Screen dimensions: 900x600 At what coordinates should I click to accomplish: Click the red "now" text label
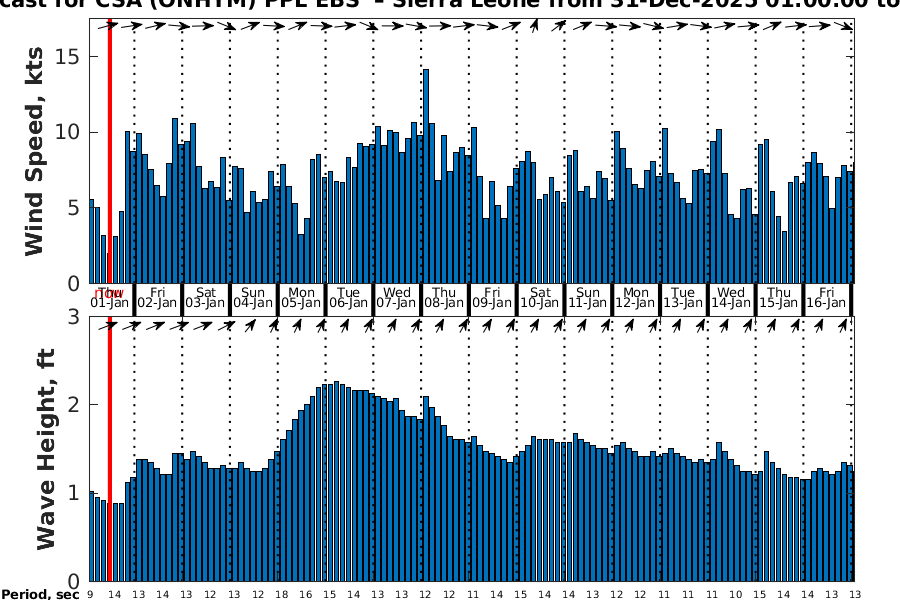109,293
